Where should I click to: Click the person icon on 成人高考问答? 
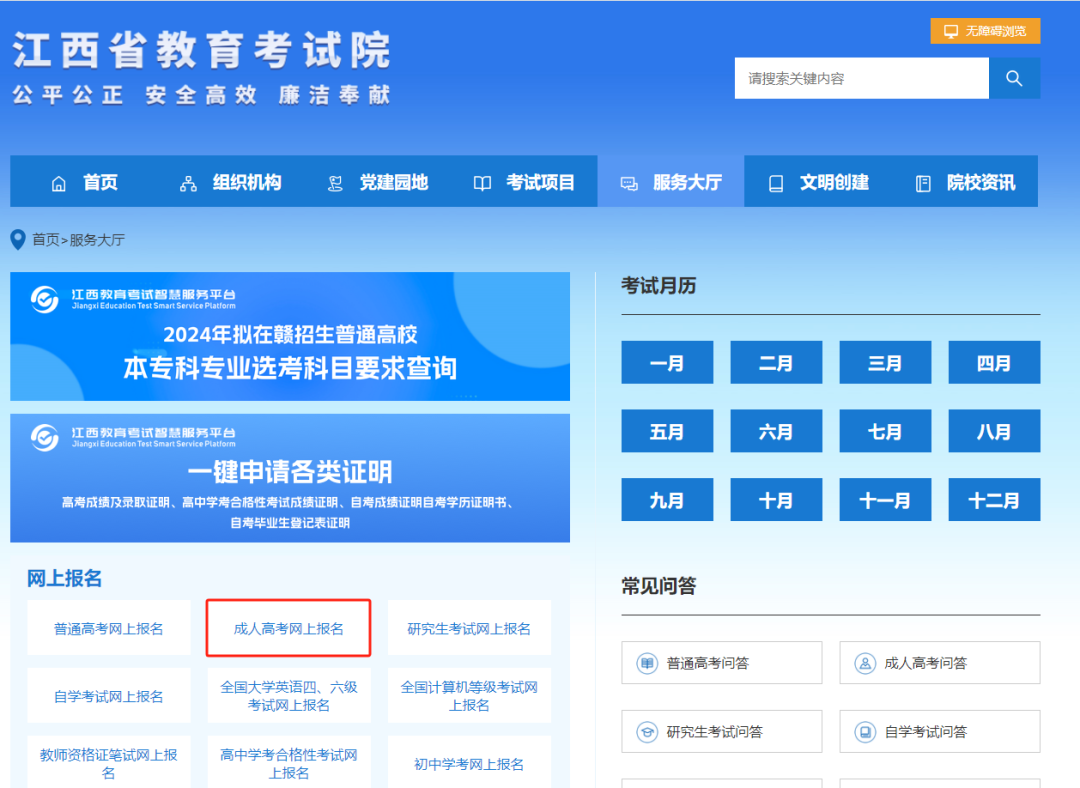tap(865, 662)
